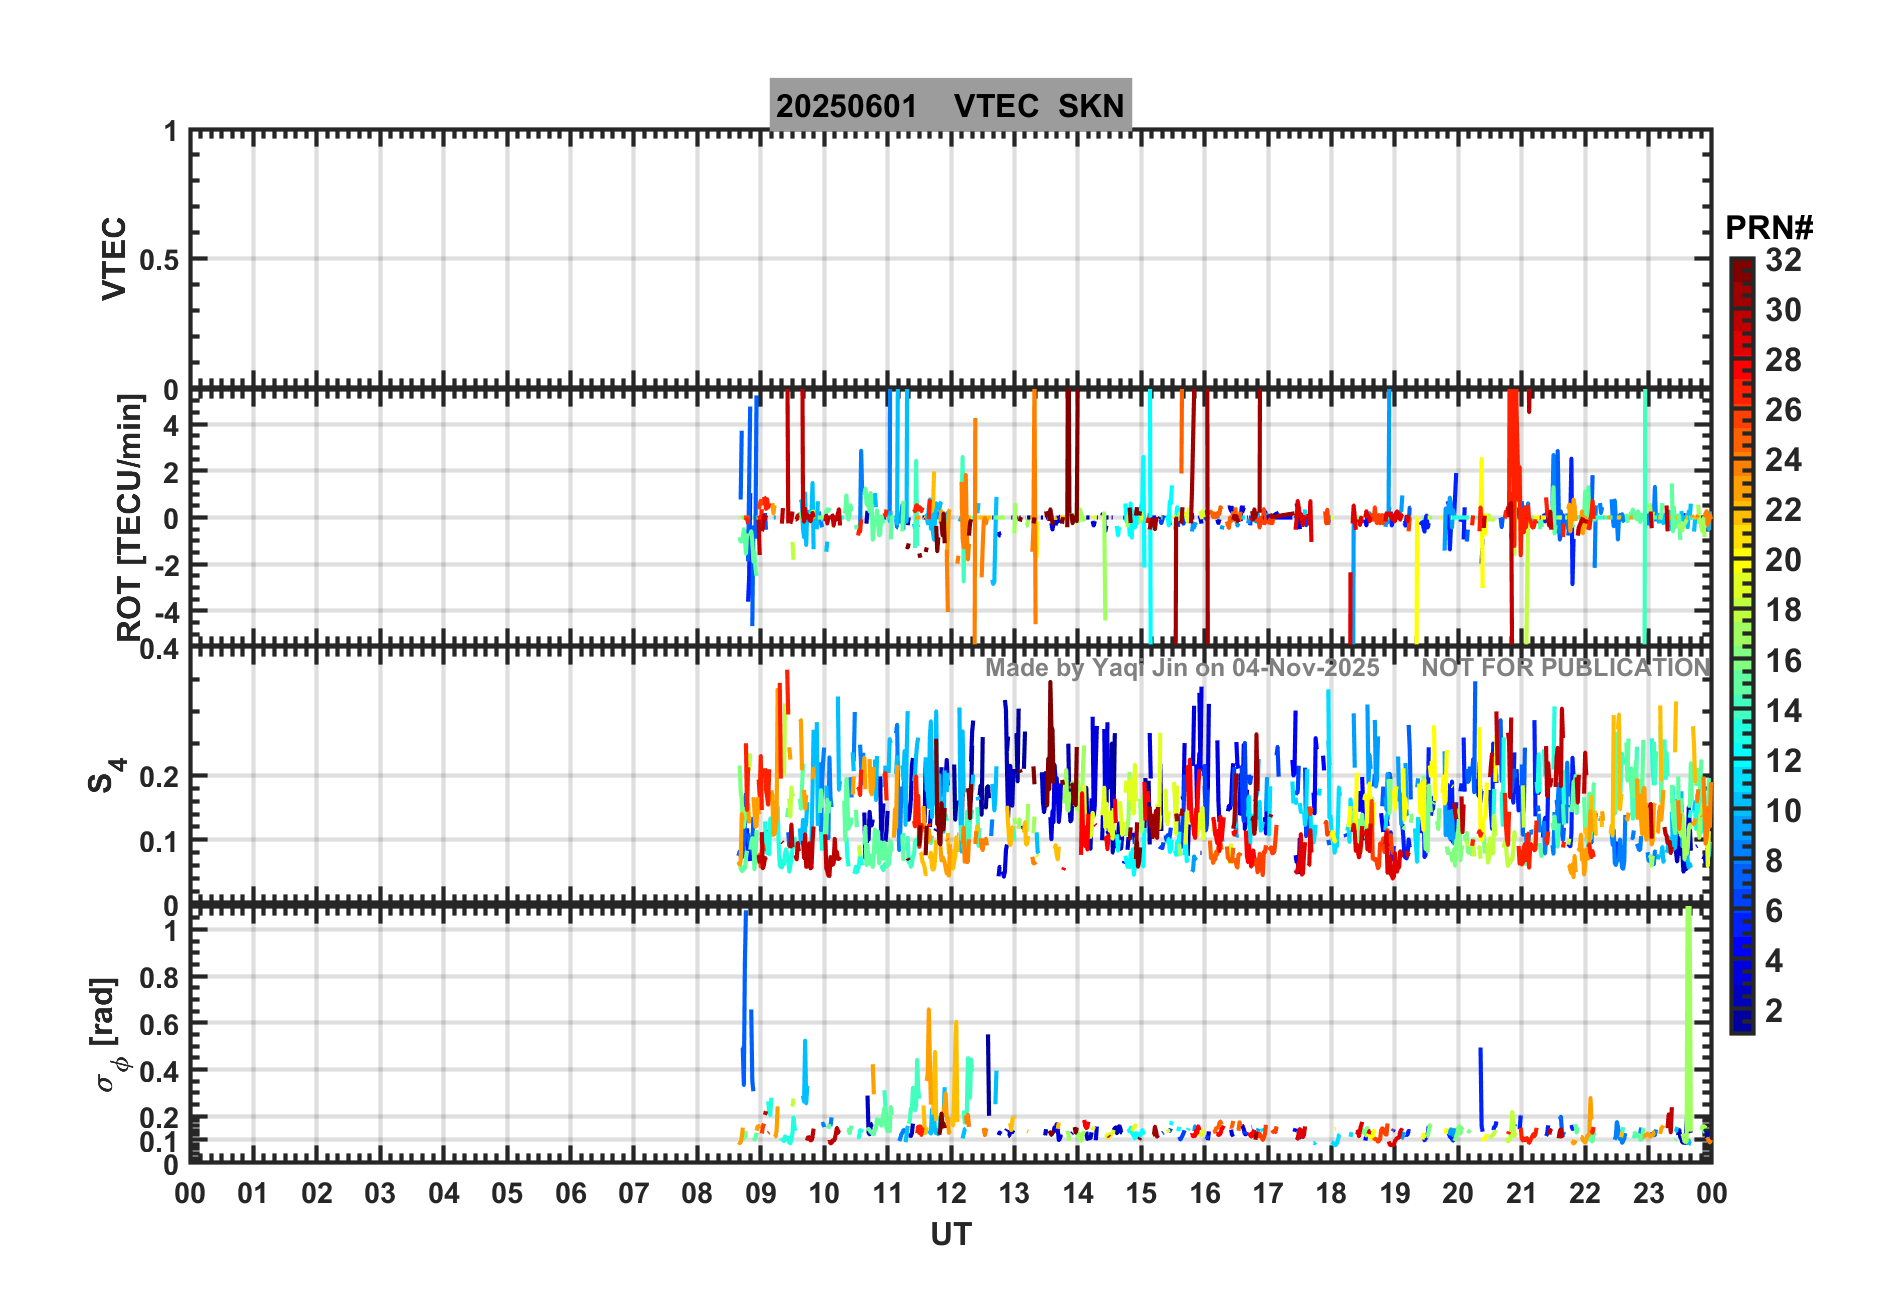
Task: Click the plot title '20250601 VTEC SKN'
Action: pyautogui.click(x=950, y=105)
